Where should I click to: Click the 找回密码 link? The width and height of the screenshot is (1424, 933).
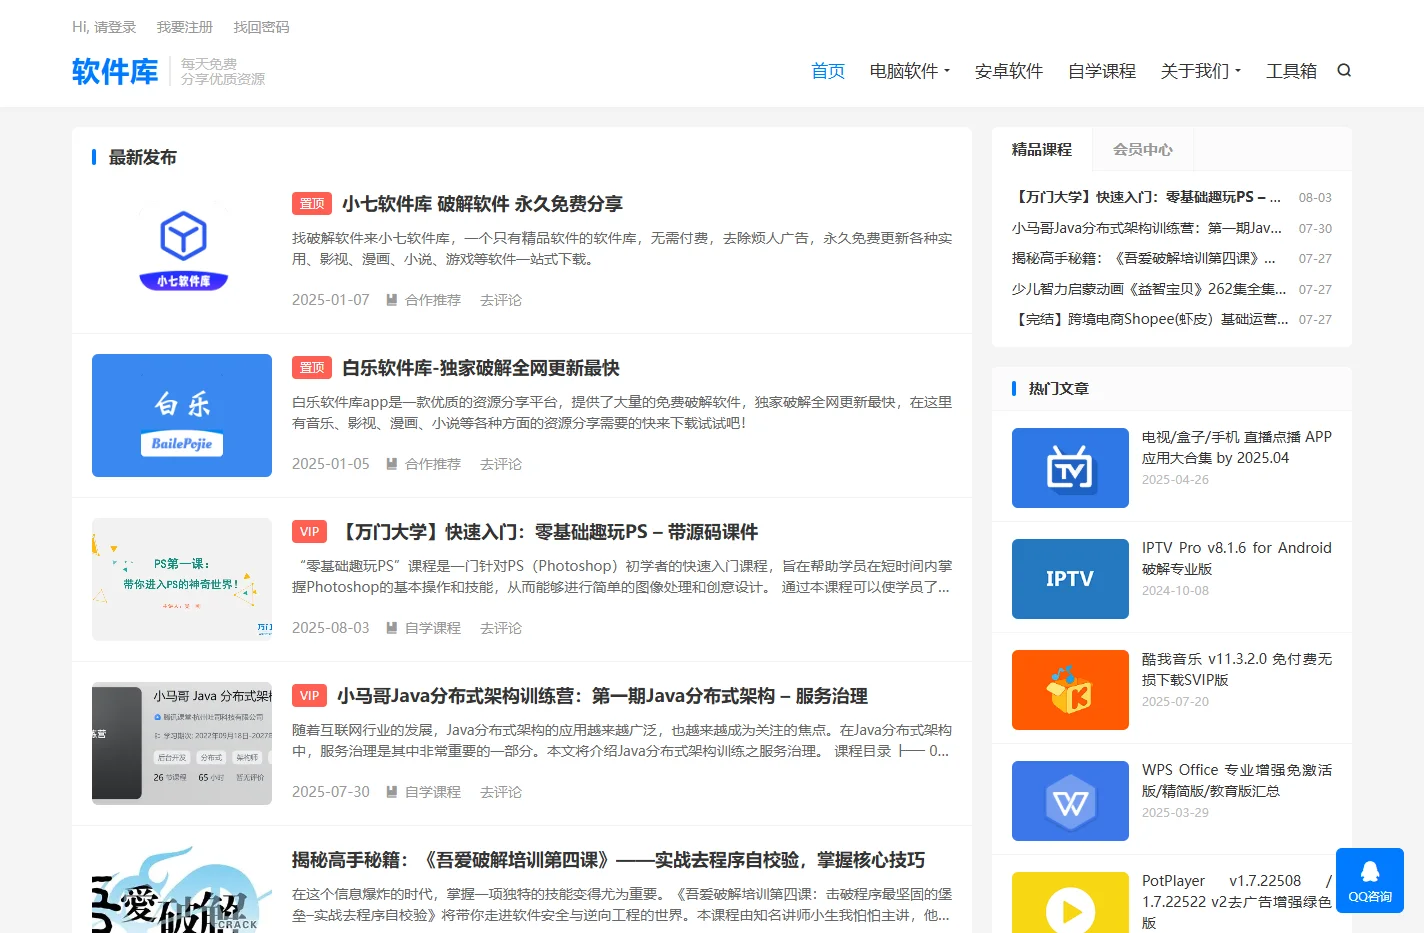(x=261, y=27)
